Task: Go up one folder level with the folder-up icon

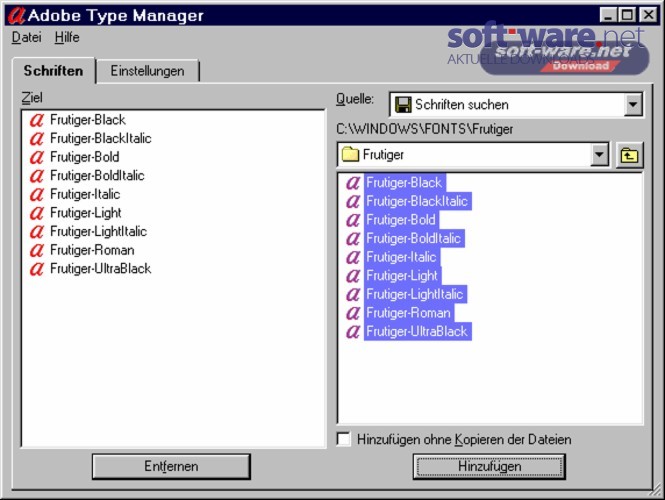Action: (629, 155)
